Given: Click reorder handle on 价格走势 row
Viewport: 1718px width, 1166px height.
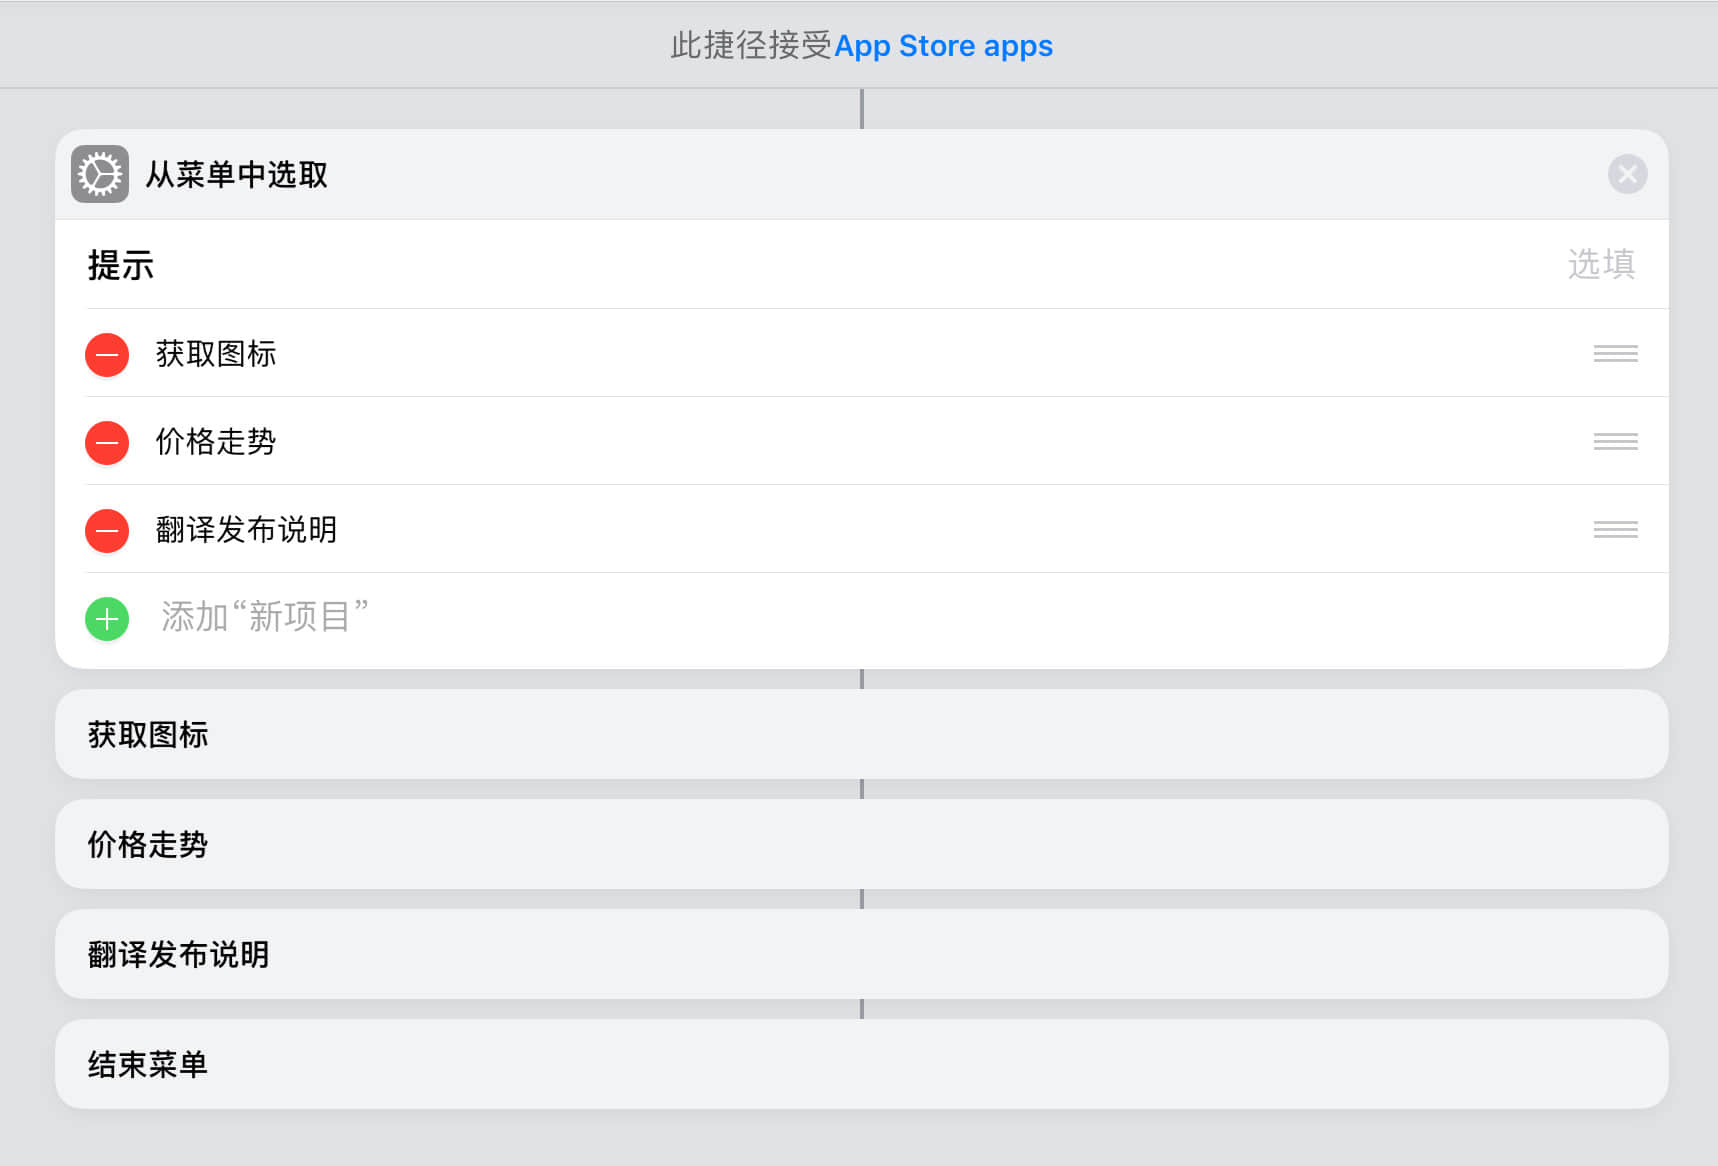Looking at the screenshot, I should 1615,442.
